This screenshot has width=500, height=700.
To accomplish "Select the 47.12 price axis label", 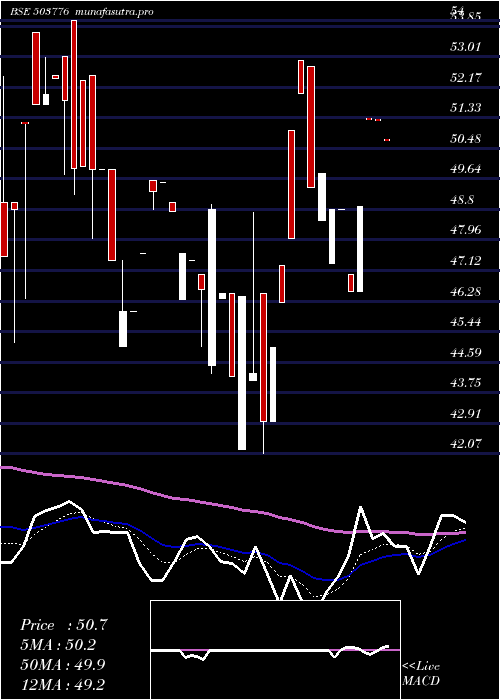I will pos(466,261).
